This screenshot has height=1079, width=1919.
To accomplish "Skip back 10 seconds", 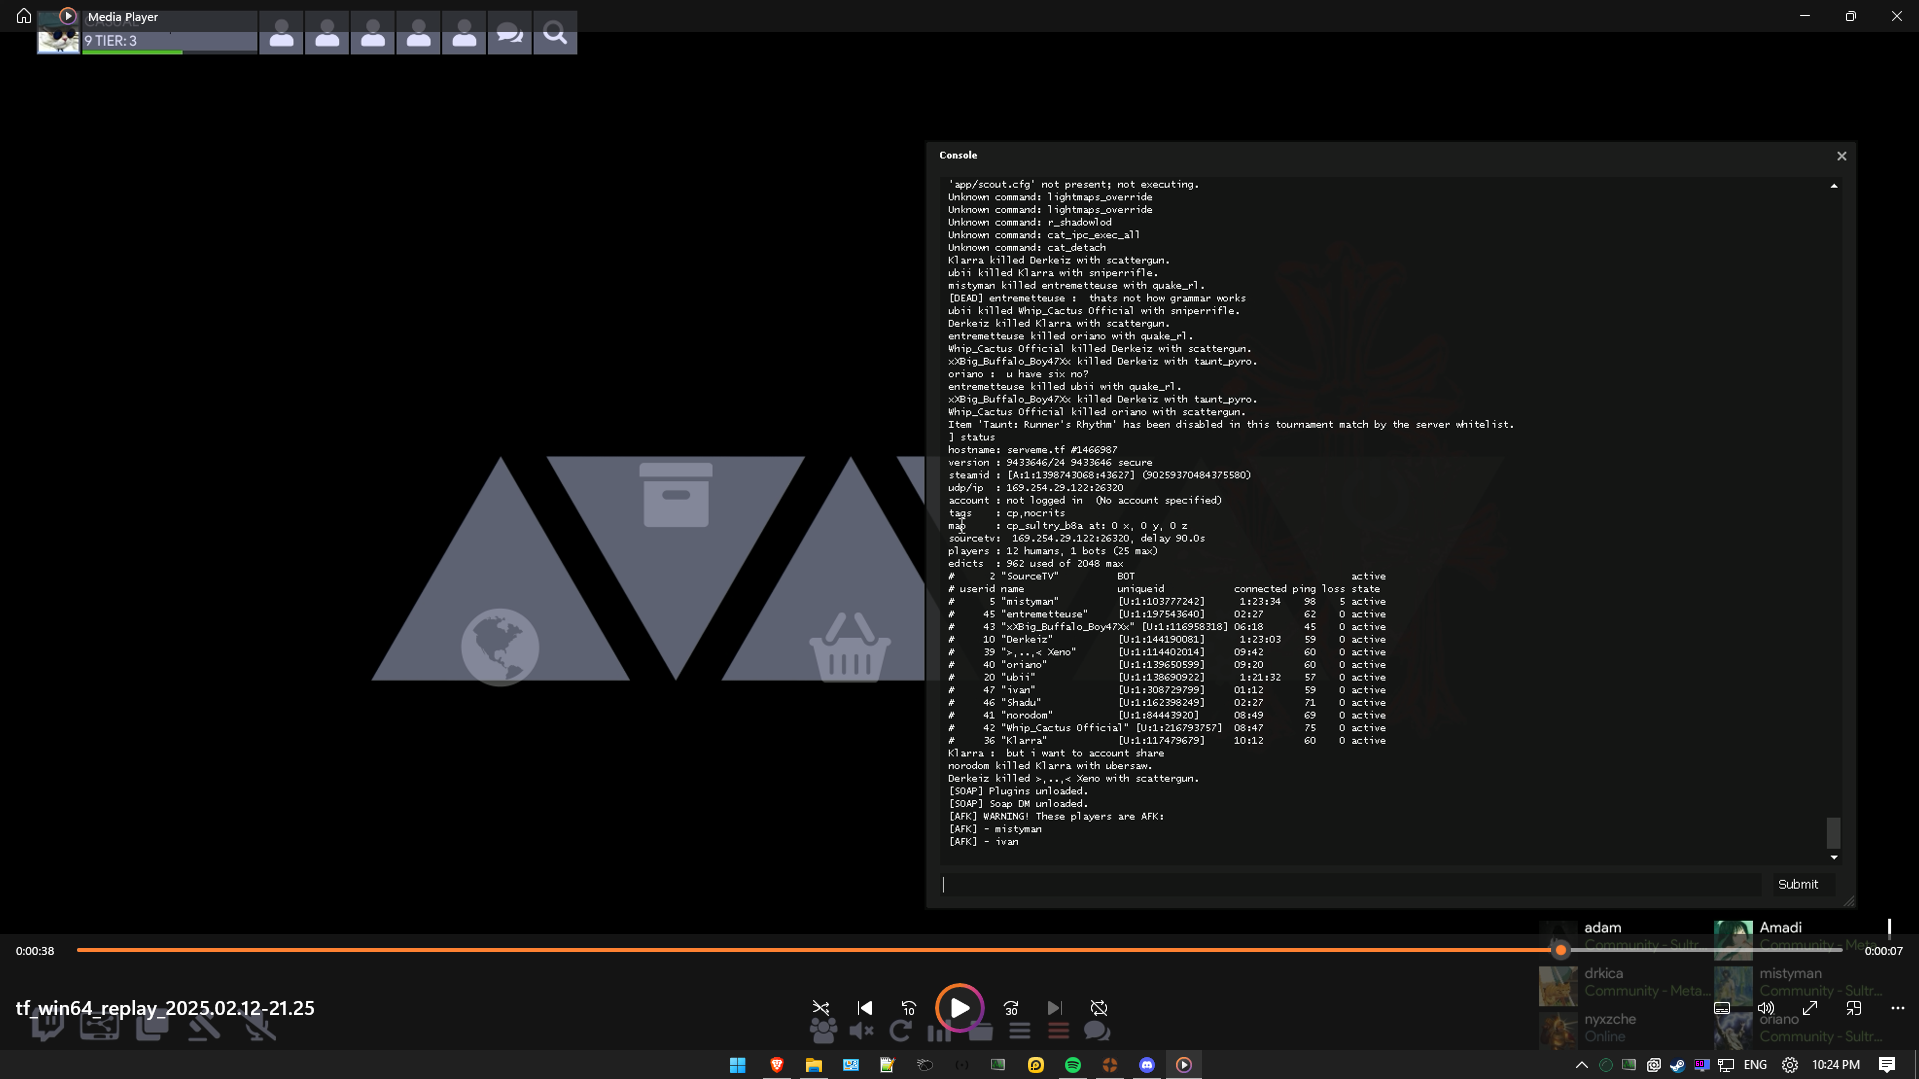I will 908,1008.
